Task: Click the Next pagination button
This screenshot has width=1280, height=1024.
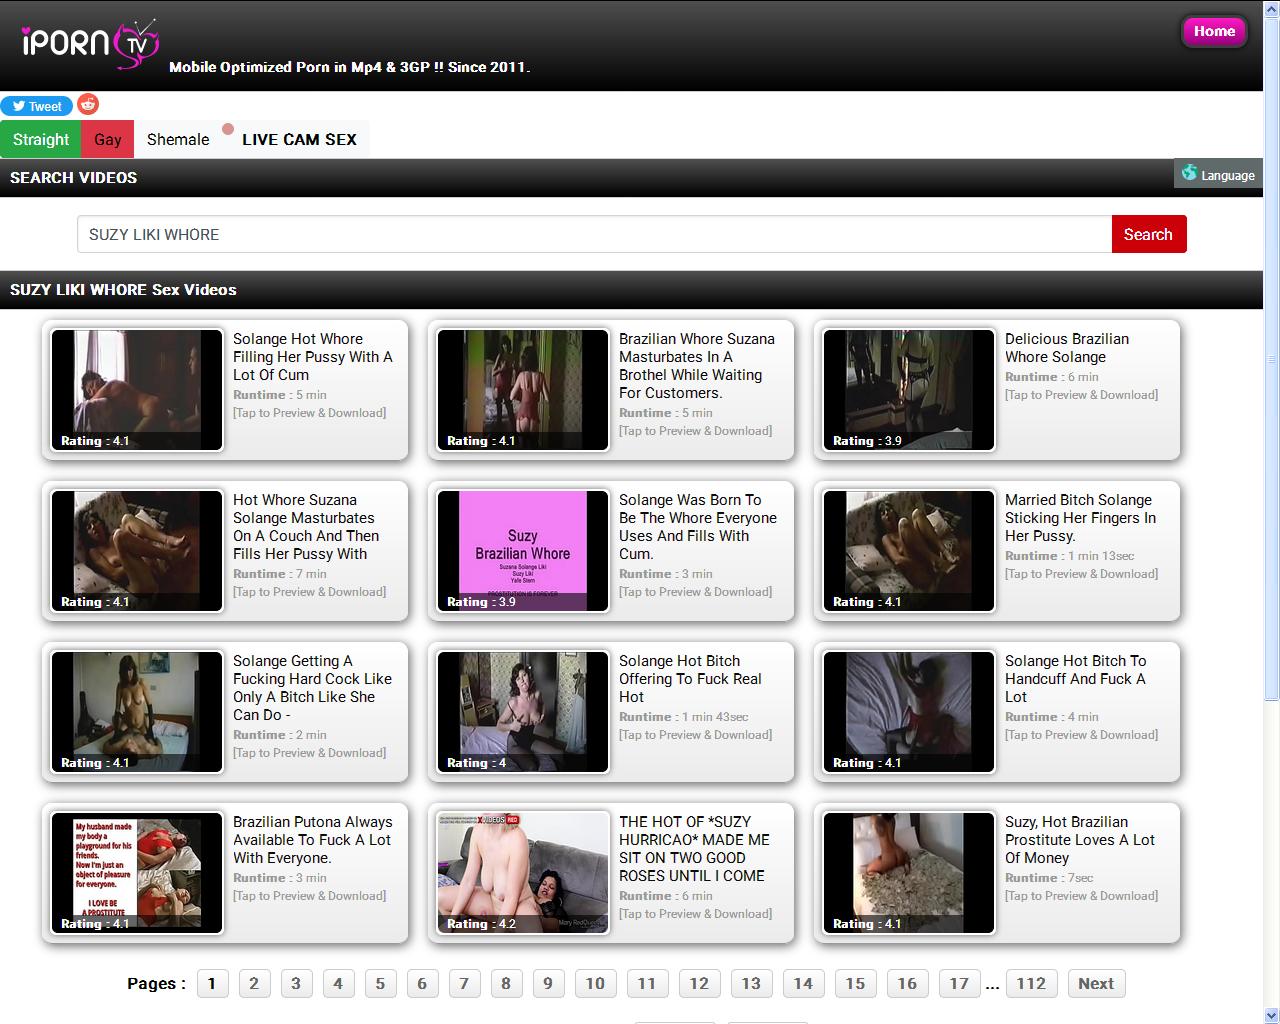Action: (x=1095, y=983)
